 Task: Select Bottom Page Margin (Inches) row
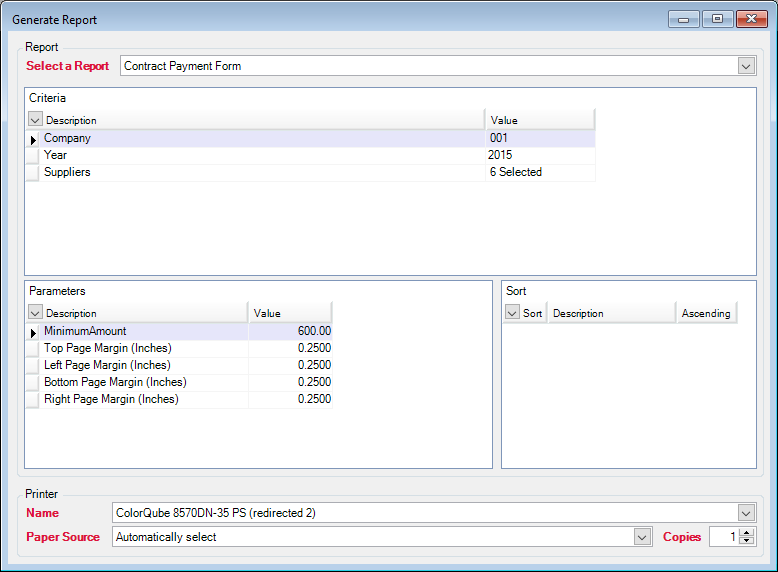[x=179, y=382]
